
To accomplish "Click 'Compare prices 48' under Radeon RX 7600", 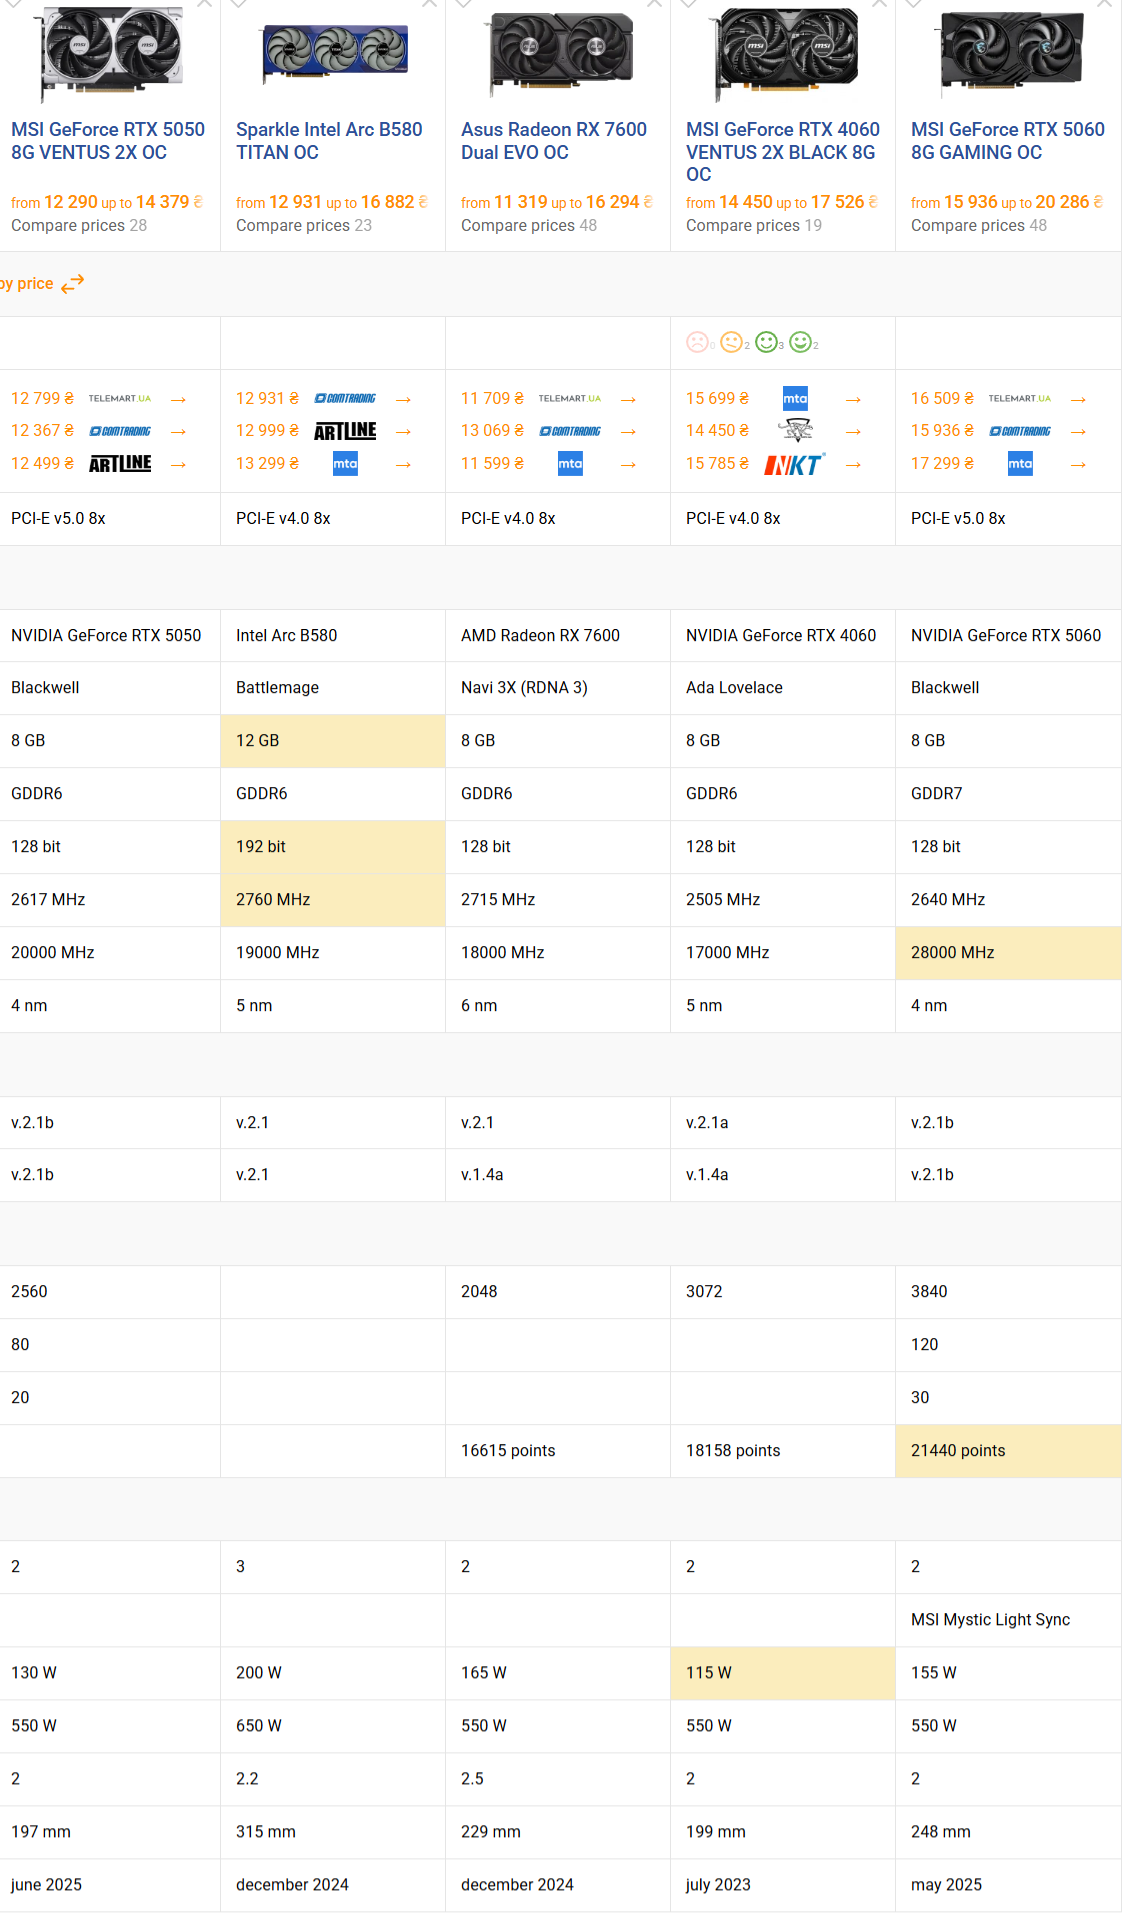I will (529, 226).
